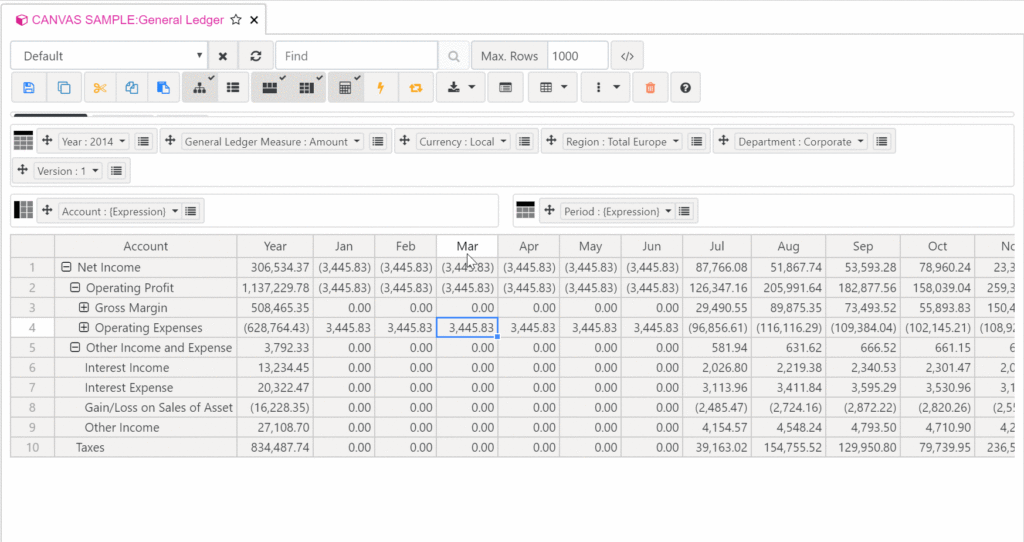Open the Year : 2014 dropdown
The image size is (1024, 542).
pyautogui.click(x=94, y=142)
